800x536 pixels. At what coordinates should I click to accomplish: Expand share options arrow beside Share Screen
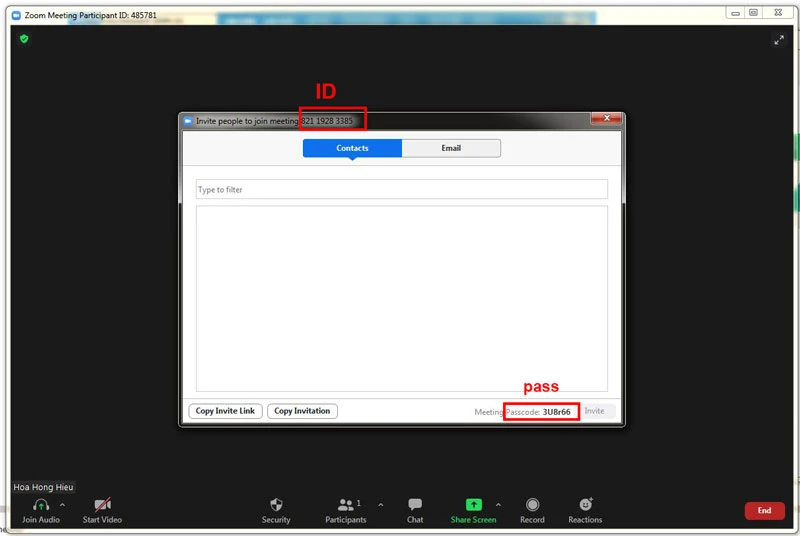point(498,505)
